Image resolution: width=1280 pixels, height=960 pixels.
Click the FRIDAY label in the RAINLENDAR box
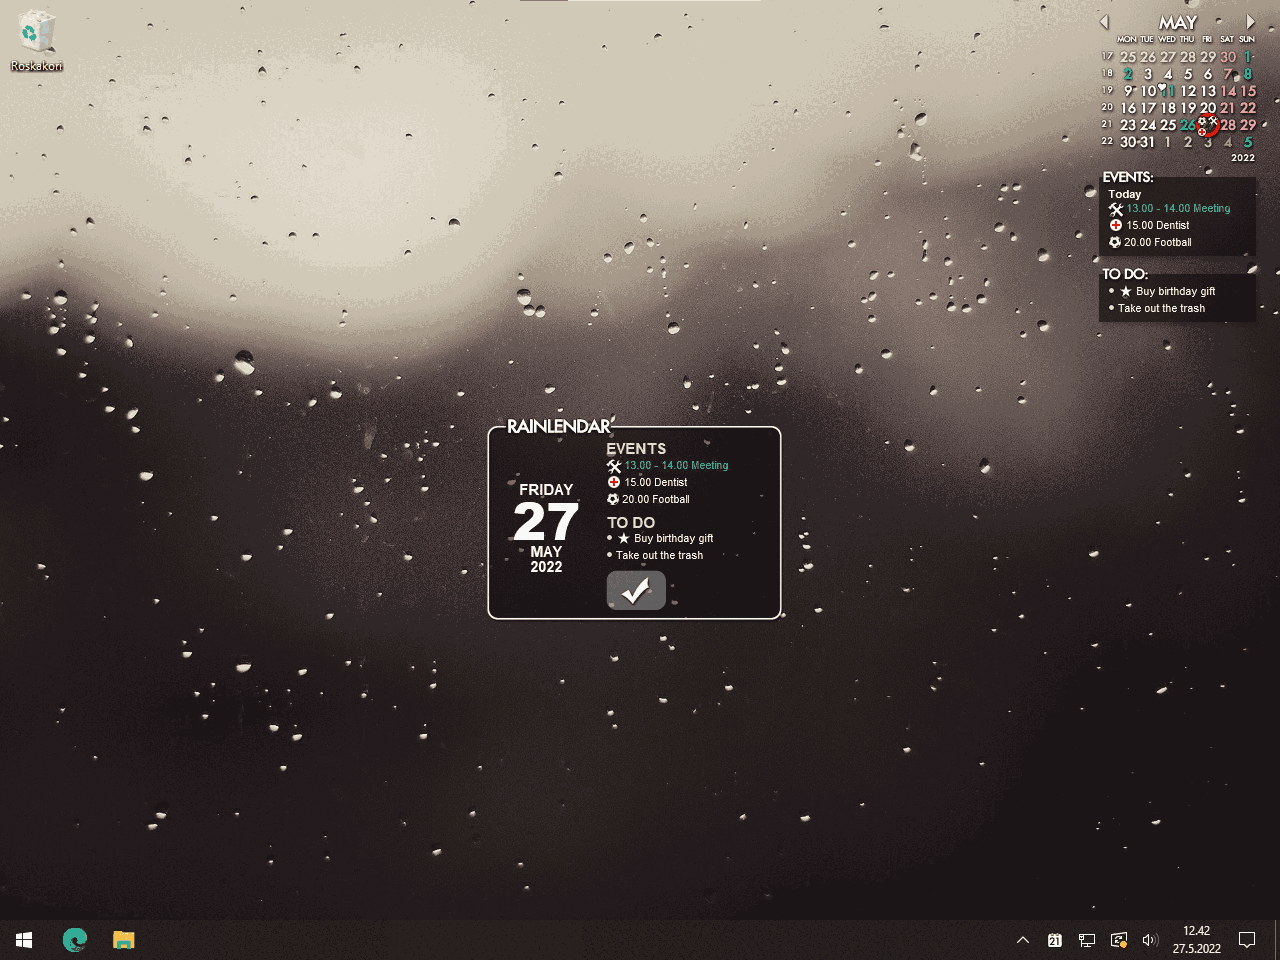[546, 489]
